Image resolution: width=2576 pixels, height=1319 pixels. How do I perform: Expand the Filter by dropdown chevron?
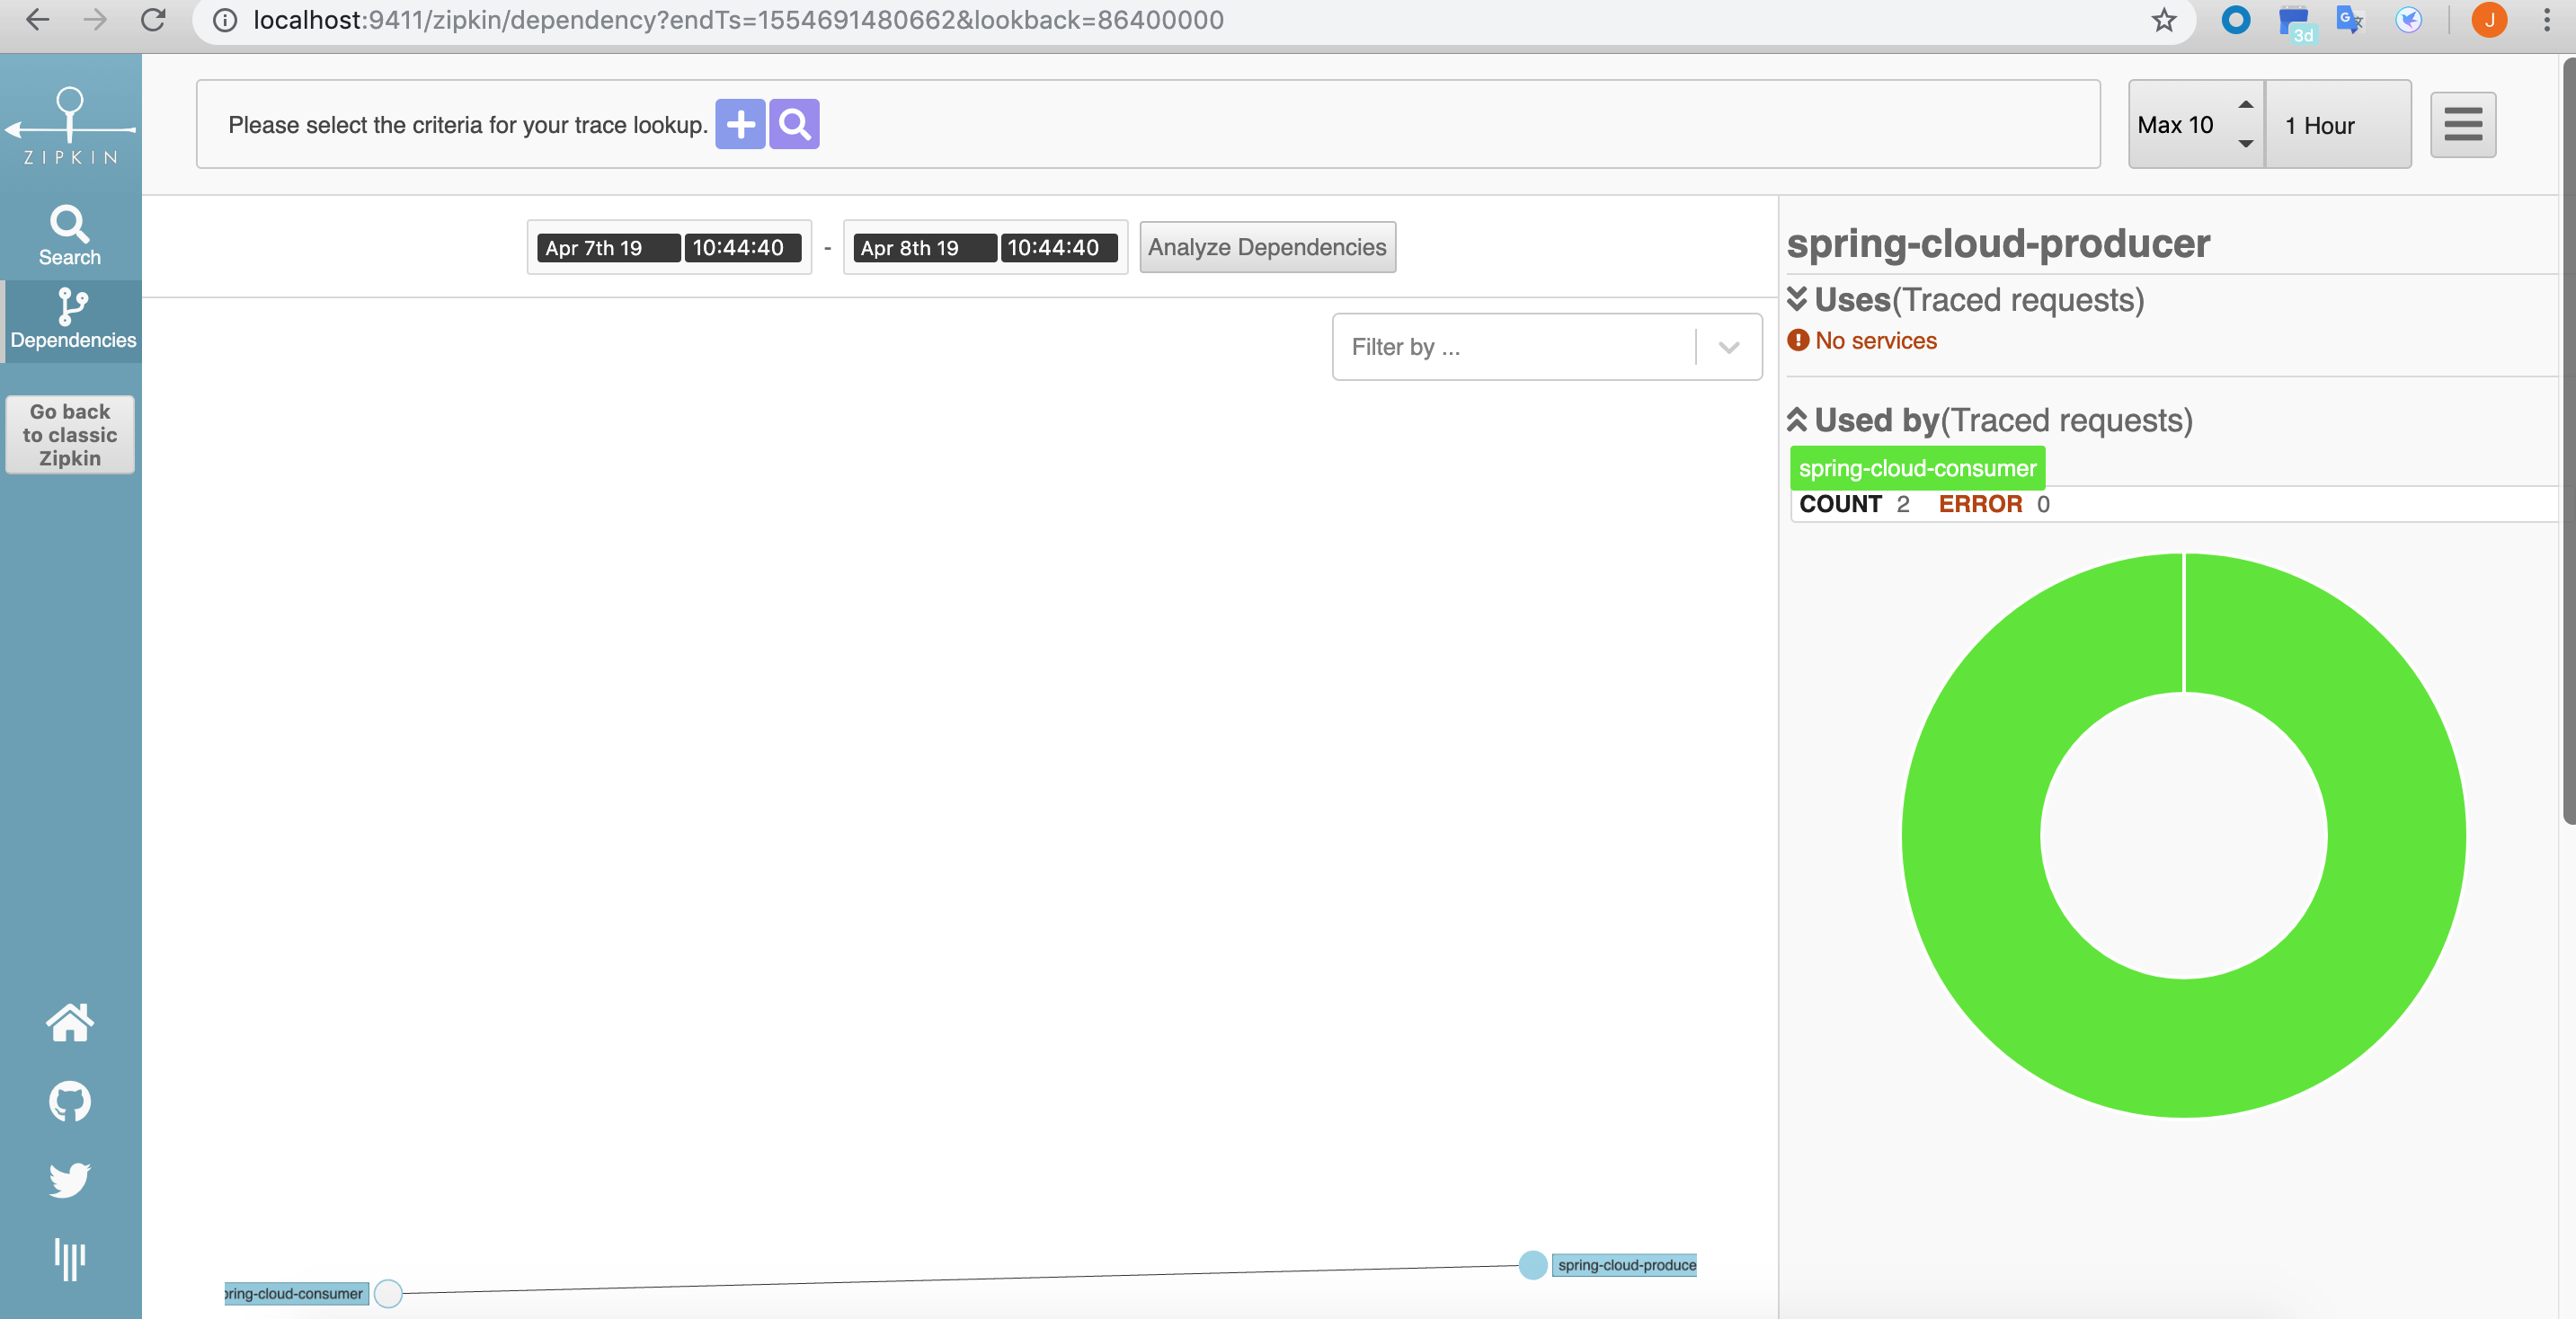coord(1729,347)
